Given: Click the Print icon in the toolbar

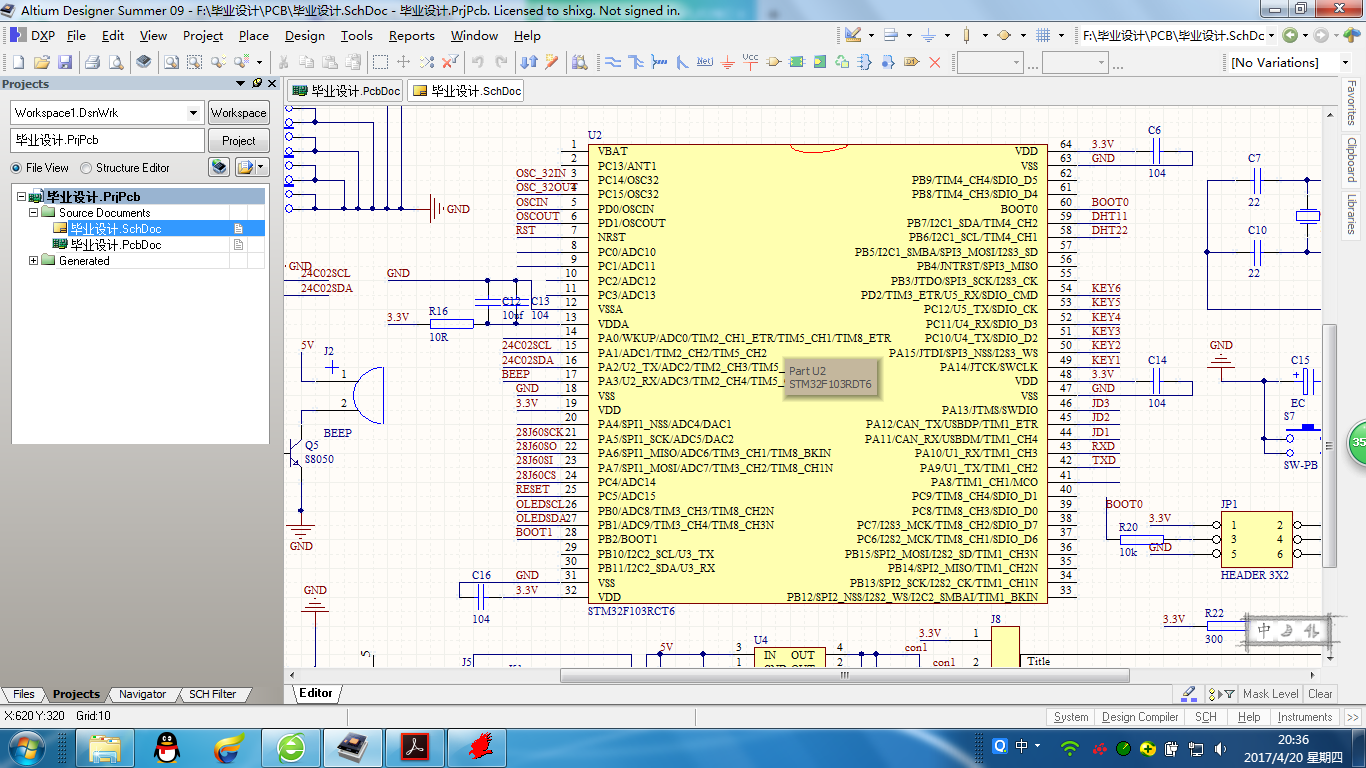Looking at the screenshot, I should click(x=92, y=62).
